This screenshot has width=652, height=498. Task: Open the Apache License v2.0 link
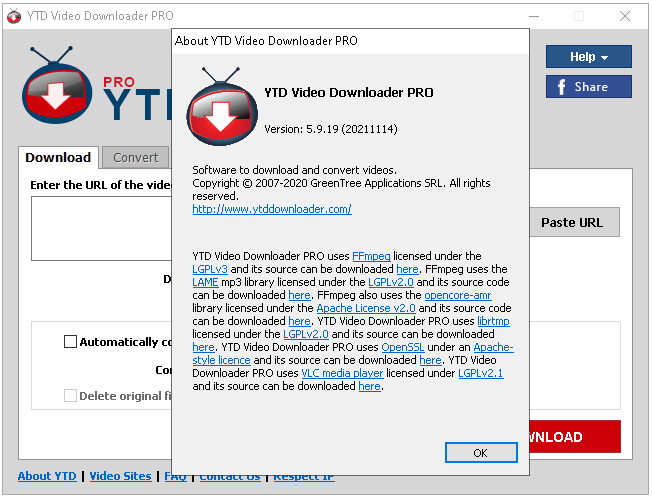[x=366, y=308]
